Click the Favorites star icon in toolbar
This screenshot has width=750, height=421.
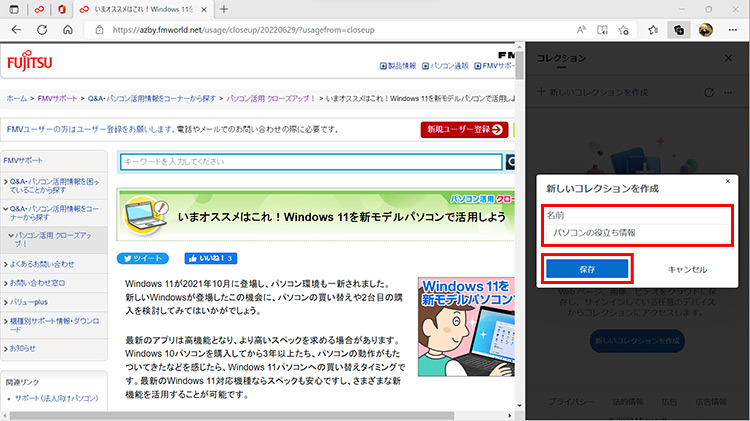point(653,30)
